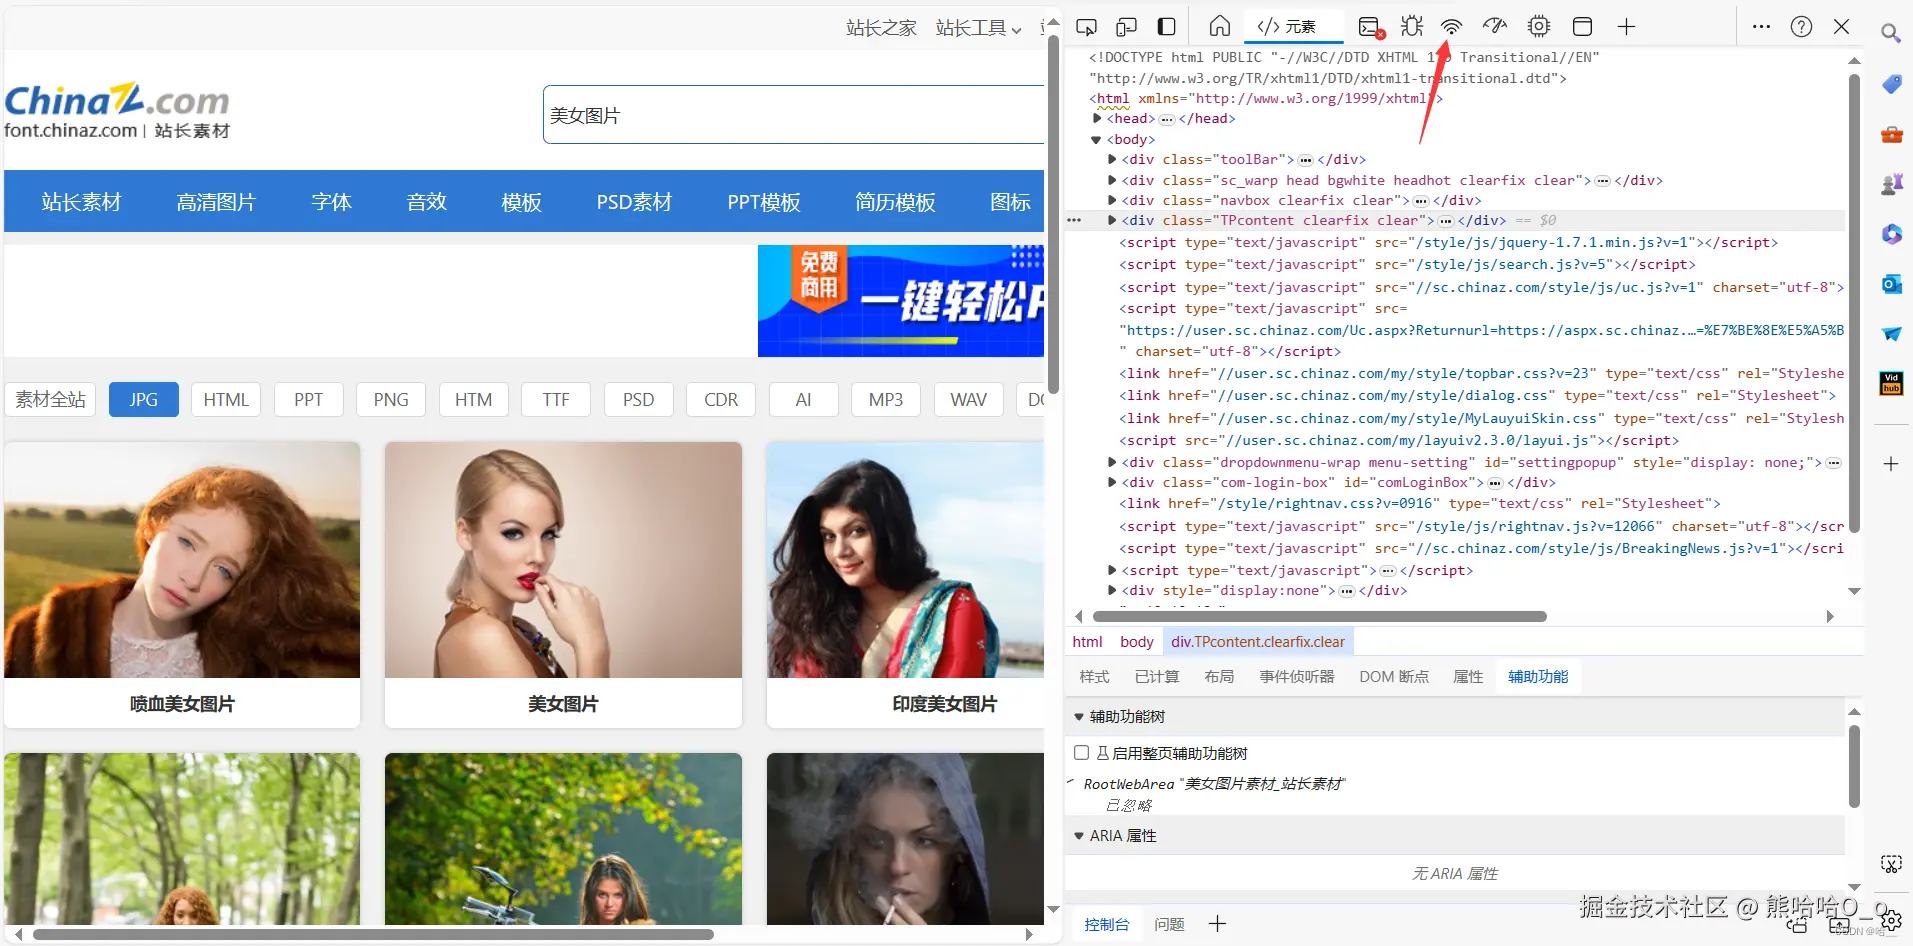Click the DOM tree horizontal scrollbar
This screenshot has width=1913, height=946.
click(1320, 616)
